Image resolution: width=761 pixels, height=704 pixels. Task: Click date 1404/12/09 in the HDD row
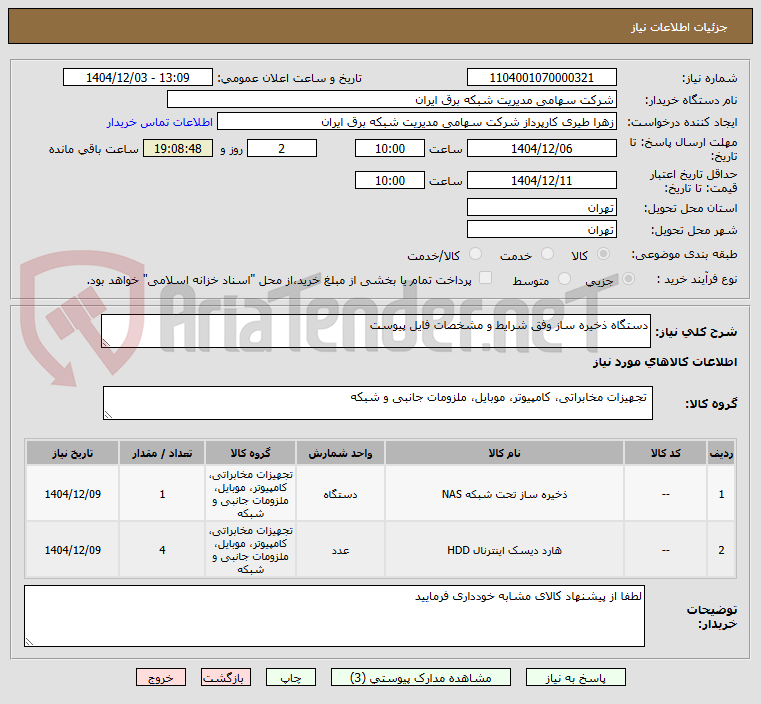coord(73,550)
